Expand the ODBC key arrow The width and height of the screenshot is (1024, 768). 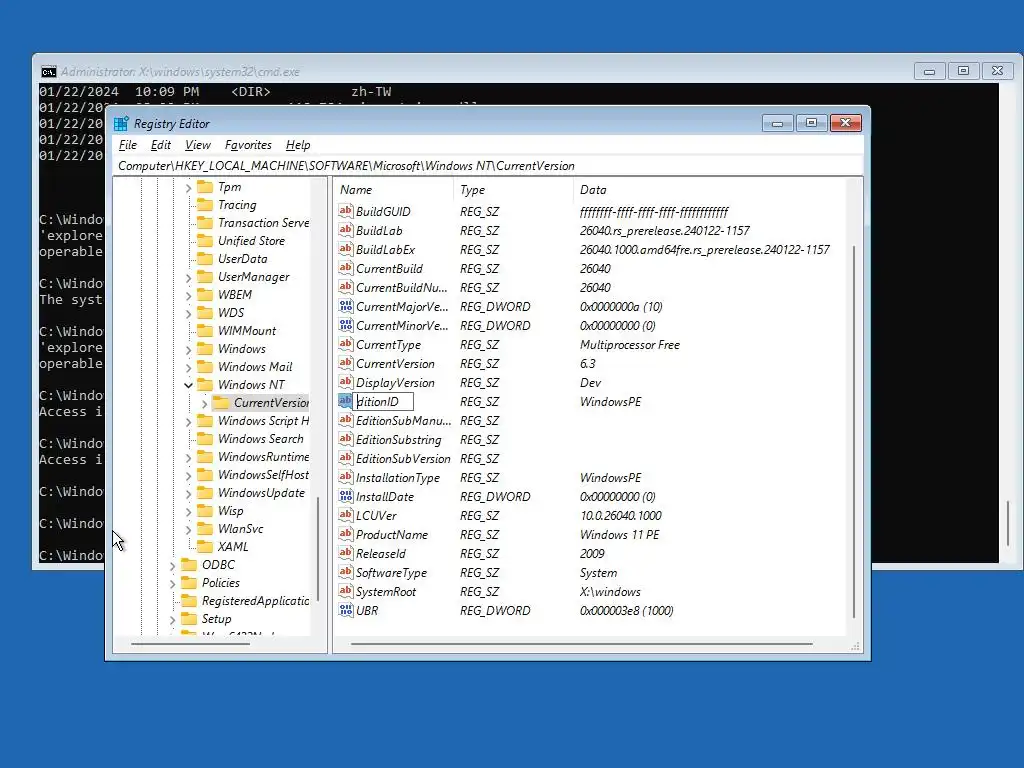click(172, 566)
